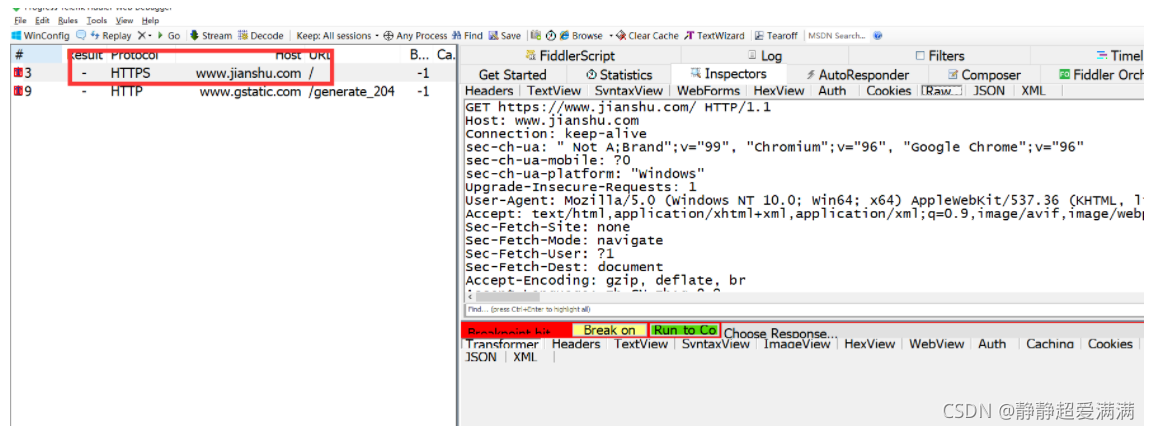This screenshot has height=429, width=1149.
Task: Select request Cookies inspector tab
Action: (x=888, y=91)
